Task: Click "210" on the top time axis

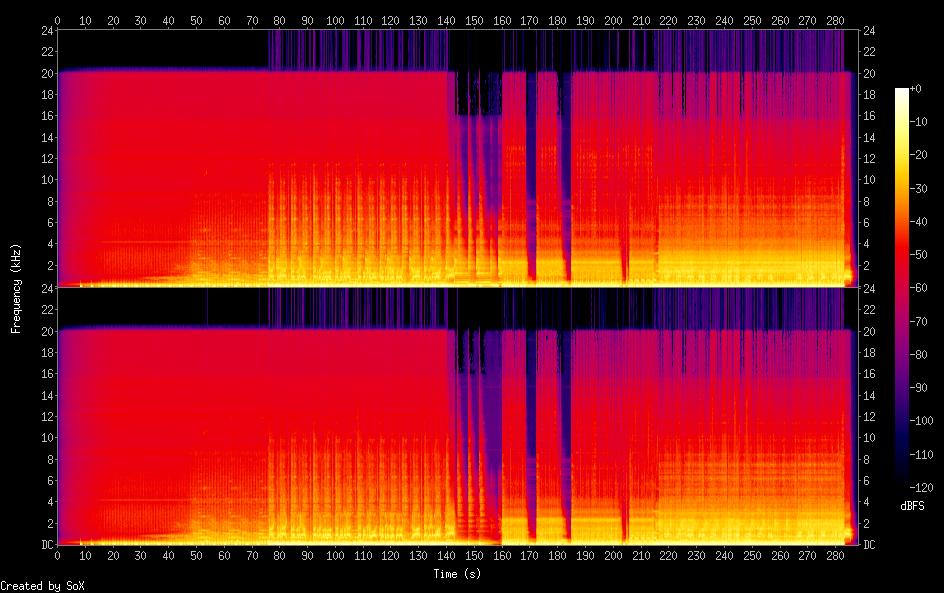Action: [x=641, y=20]
